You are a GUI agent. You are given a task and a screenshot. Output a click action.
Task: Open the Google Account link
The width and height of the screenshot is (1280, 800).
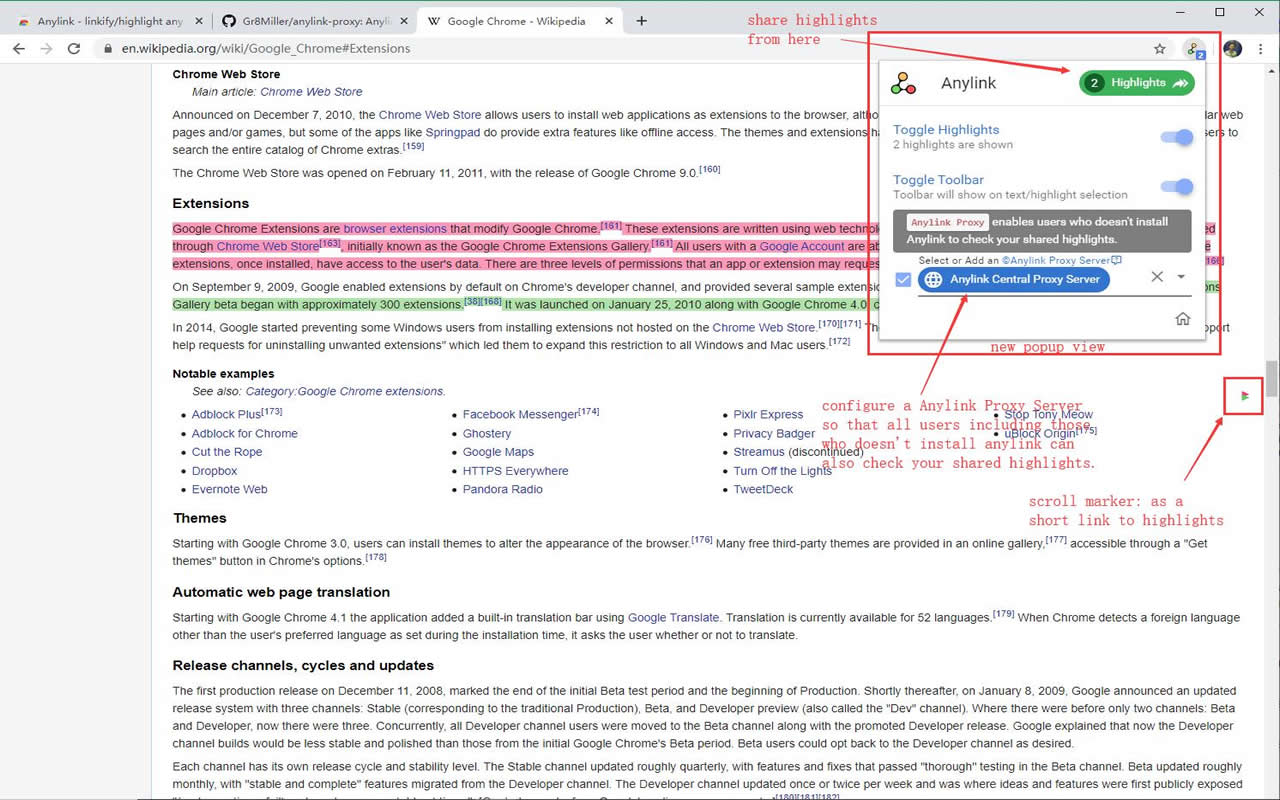[x=802, y=246]
